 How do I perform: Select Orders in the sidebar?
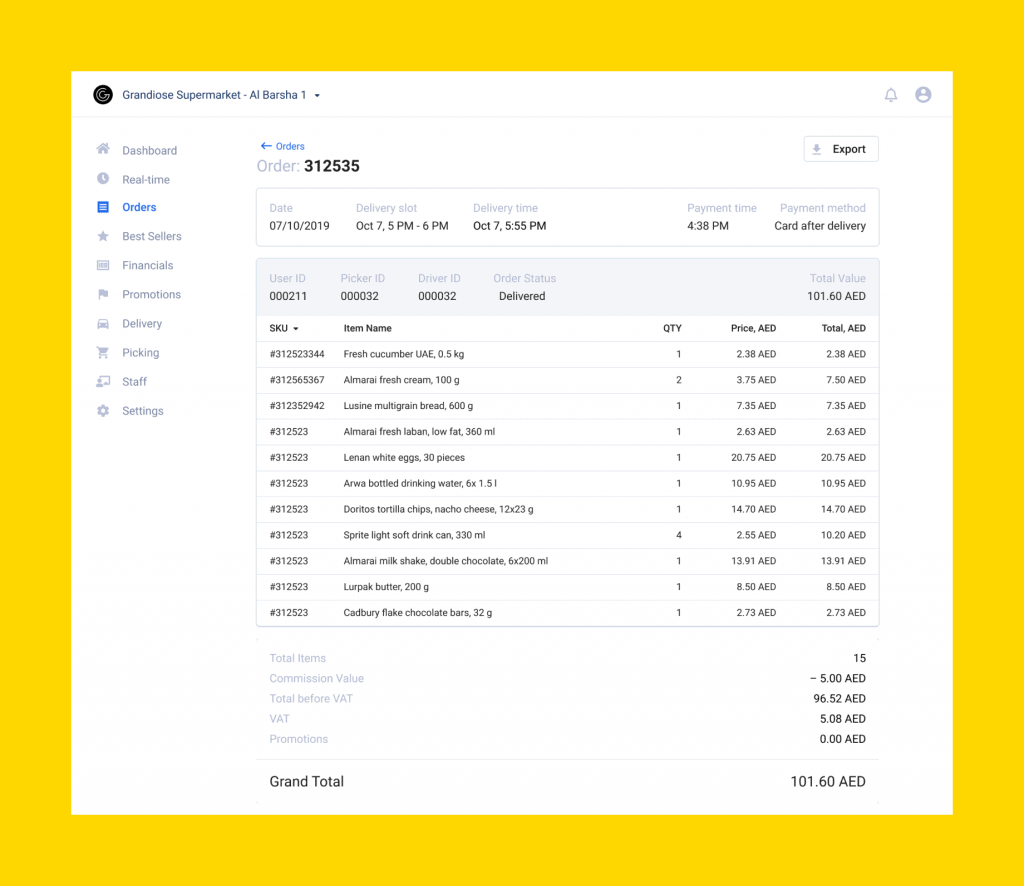139,207
